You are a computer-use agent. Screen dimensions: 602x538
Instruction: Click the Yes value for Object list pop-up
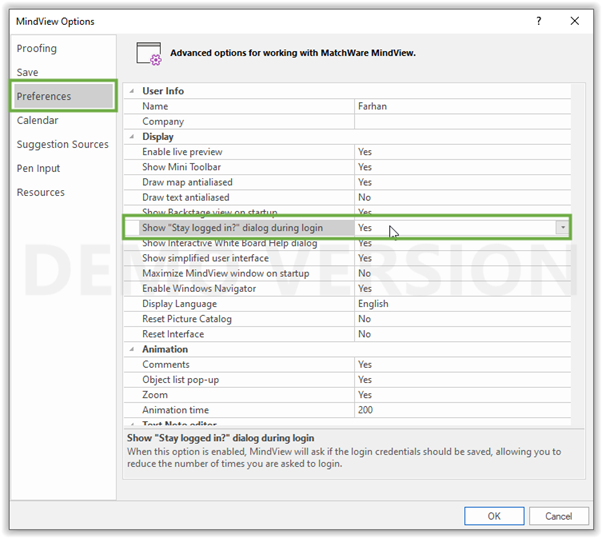coord(365,380)
